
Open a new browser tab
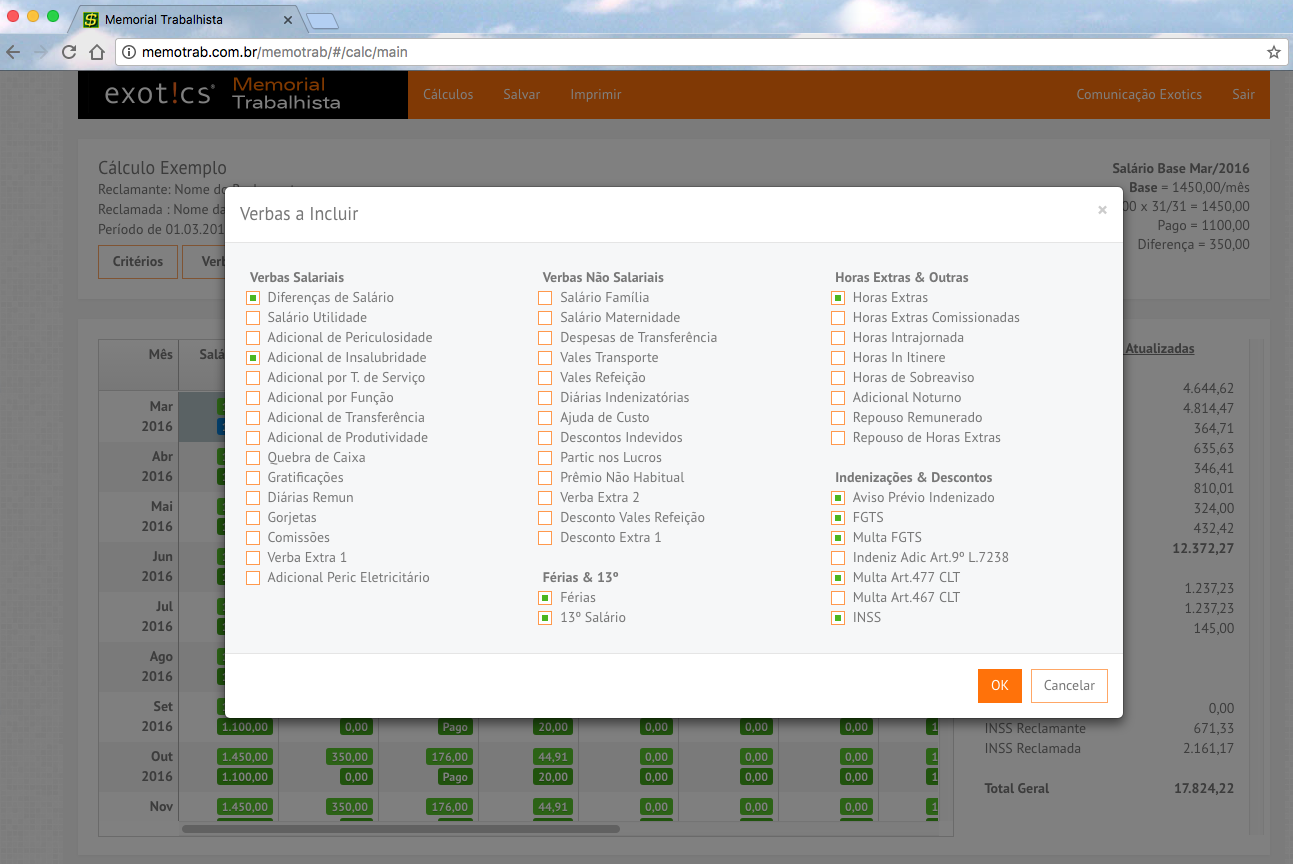(x=322, y=20)
